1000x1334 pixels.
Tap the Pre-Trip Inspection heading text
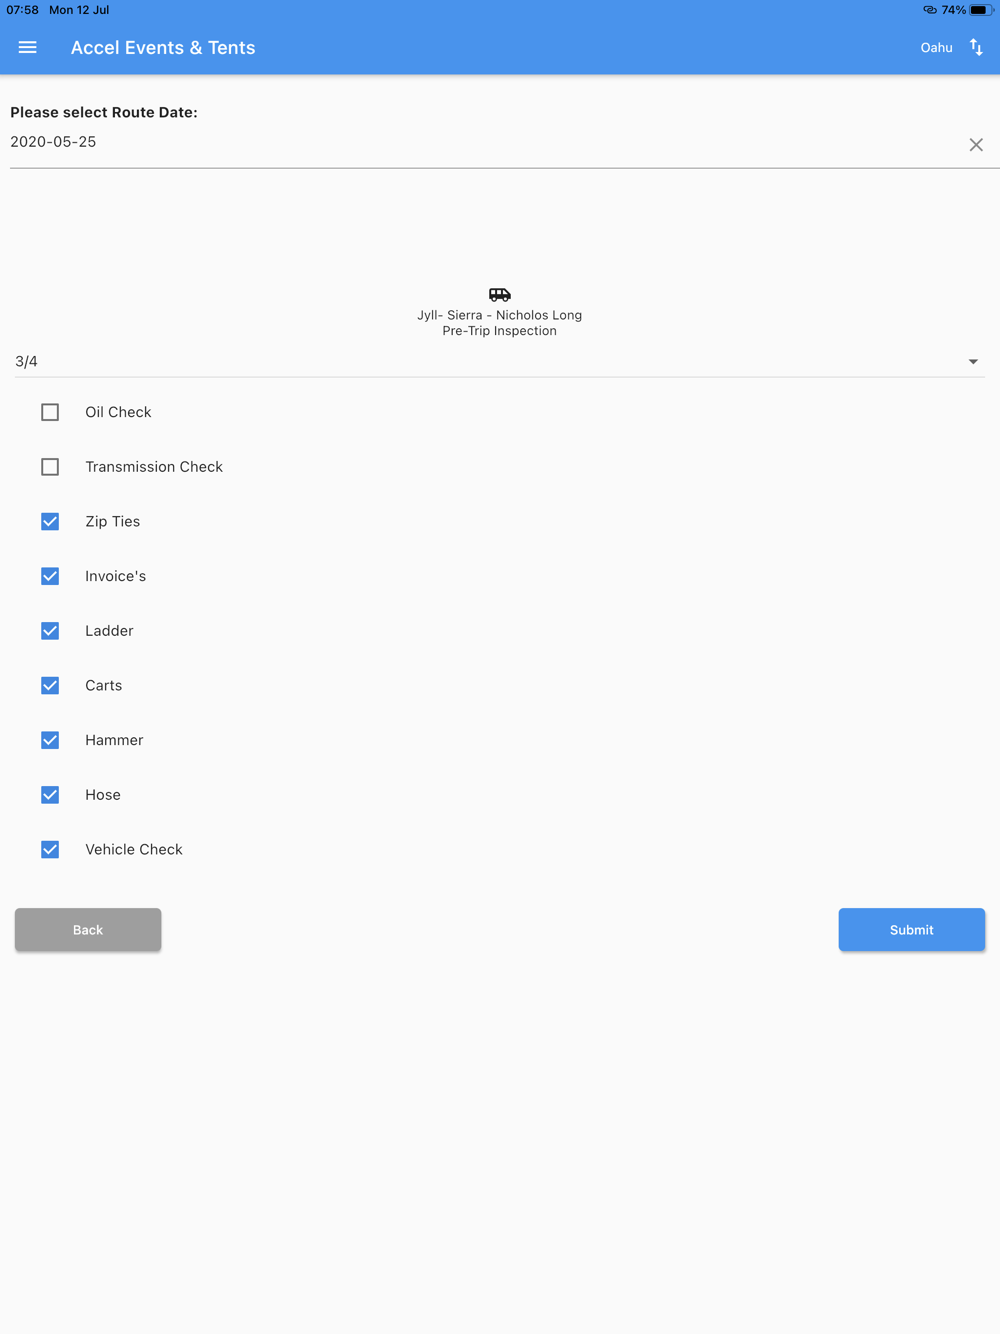(x=500, y=331)
